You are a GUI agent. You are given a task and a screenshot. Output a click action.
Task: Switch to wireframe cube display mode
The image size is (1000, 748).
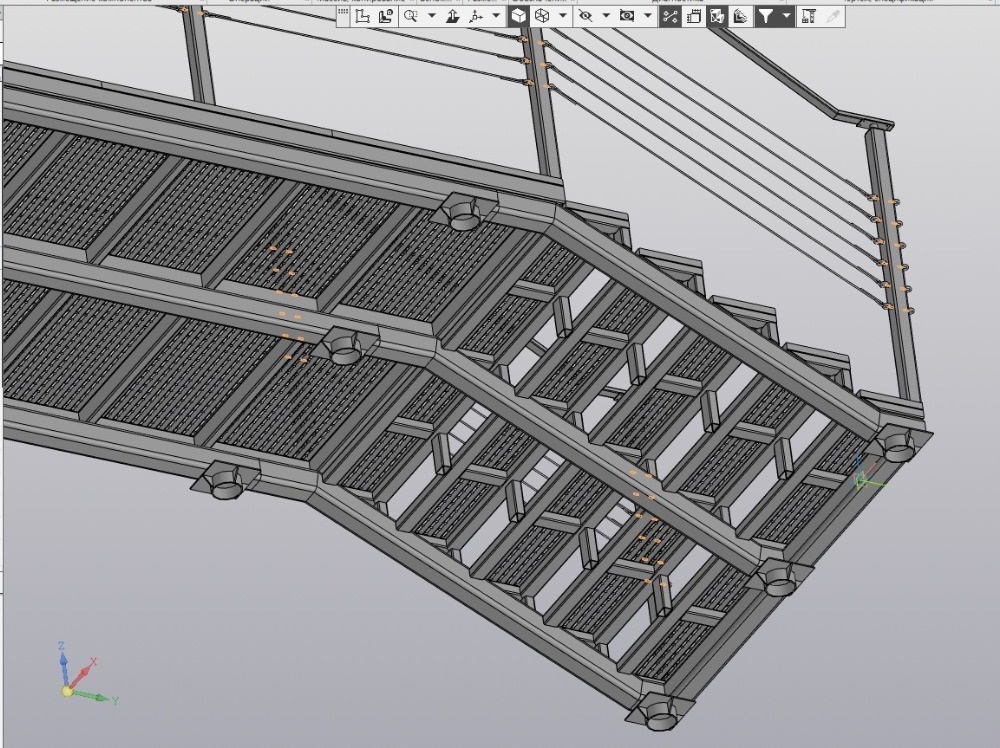[542, 17]
